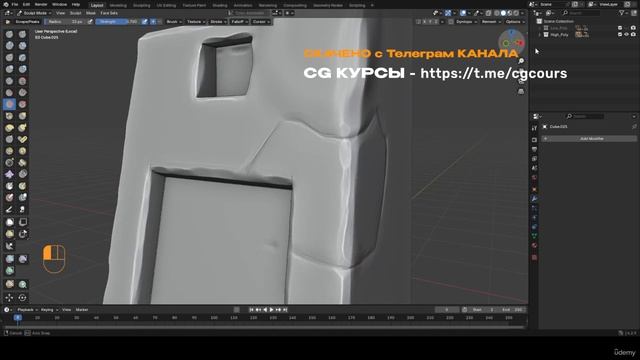Open the Options dropdown
This screenshot has width=640, height=360.
pyautogui.click(x=515, y=22)
